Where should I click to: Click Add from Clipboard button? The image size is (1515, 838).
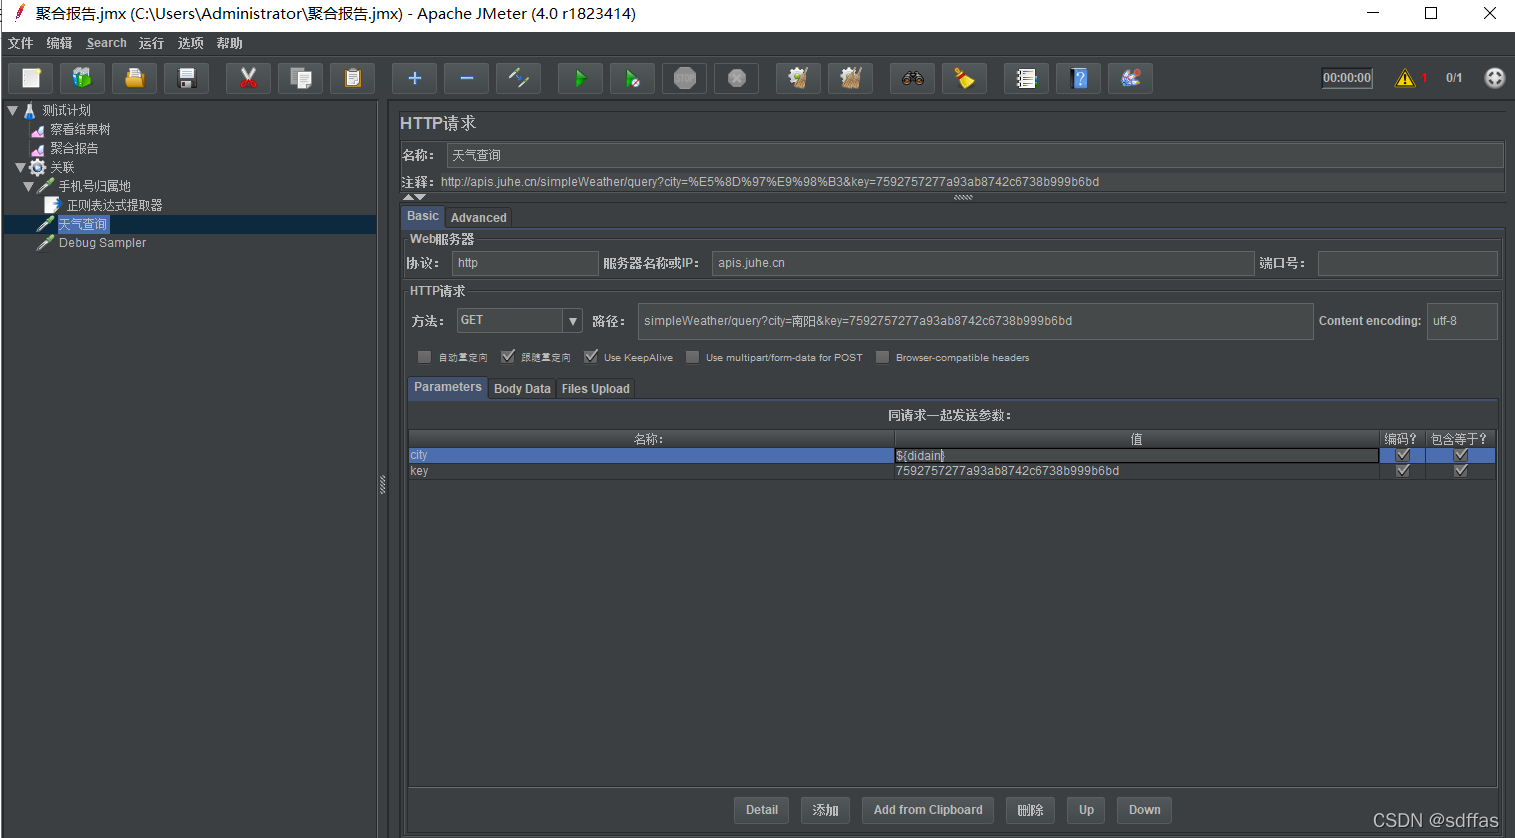(x=928, y=810)
